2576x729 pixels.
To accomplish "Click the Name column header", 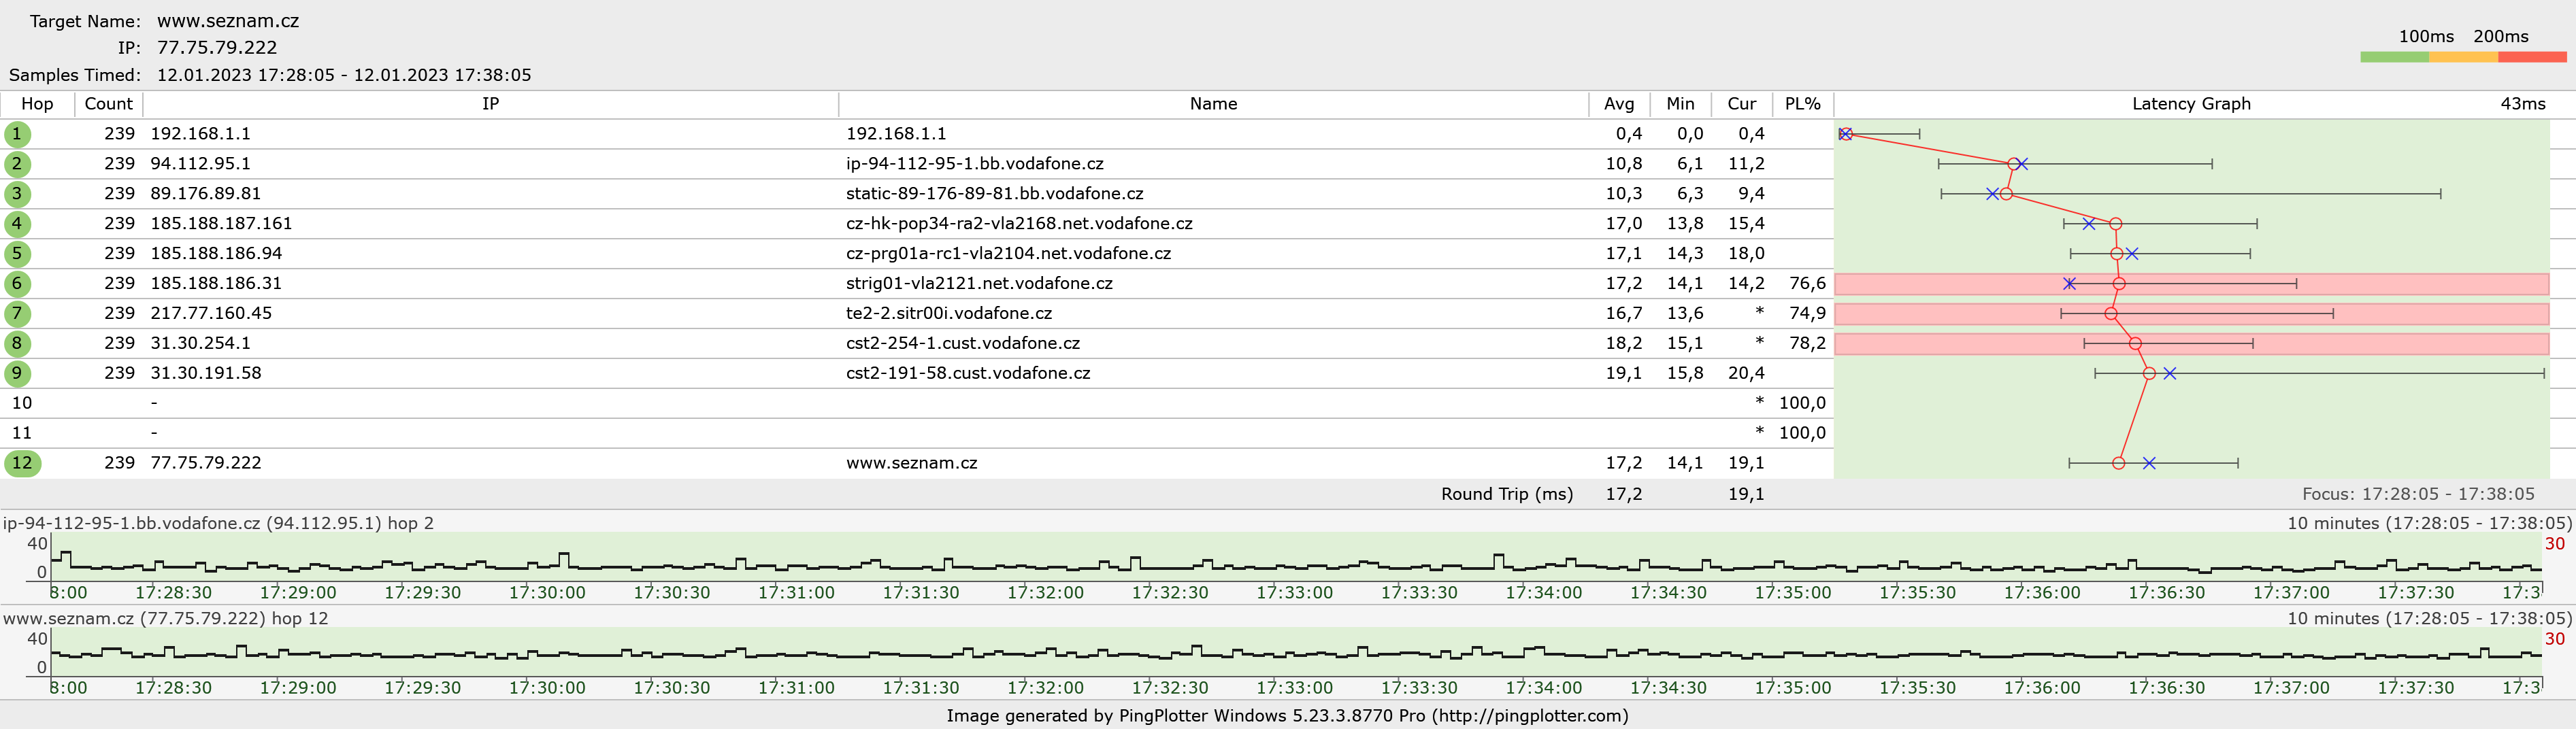I will coord(1213,104).
